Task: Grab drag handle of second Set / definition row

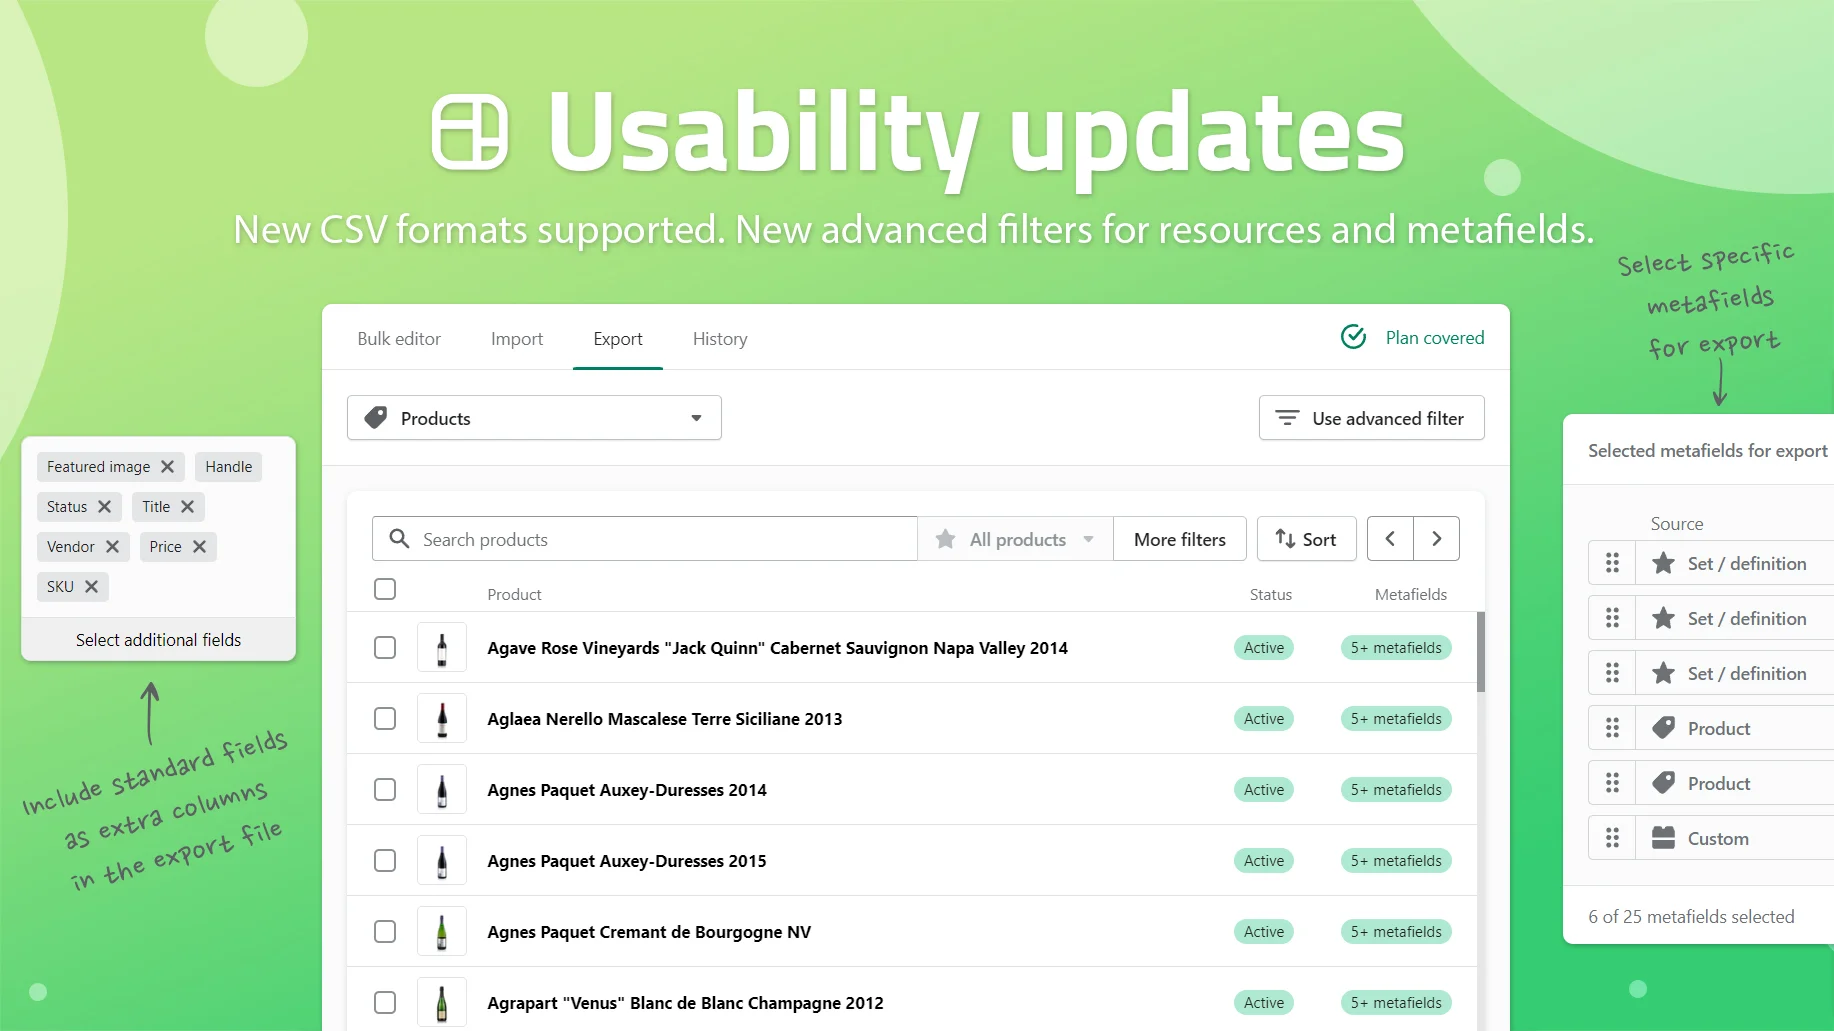Action: click(1612, 618)
